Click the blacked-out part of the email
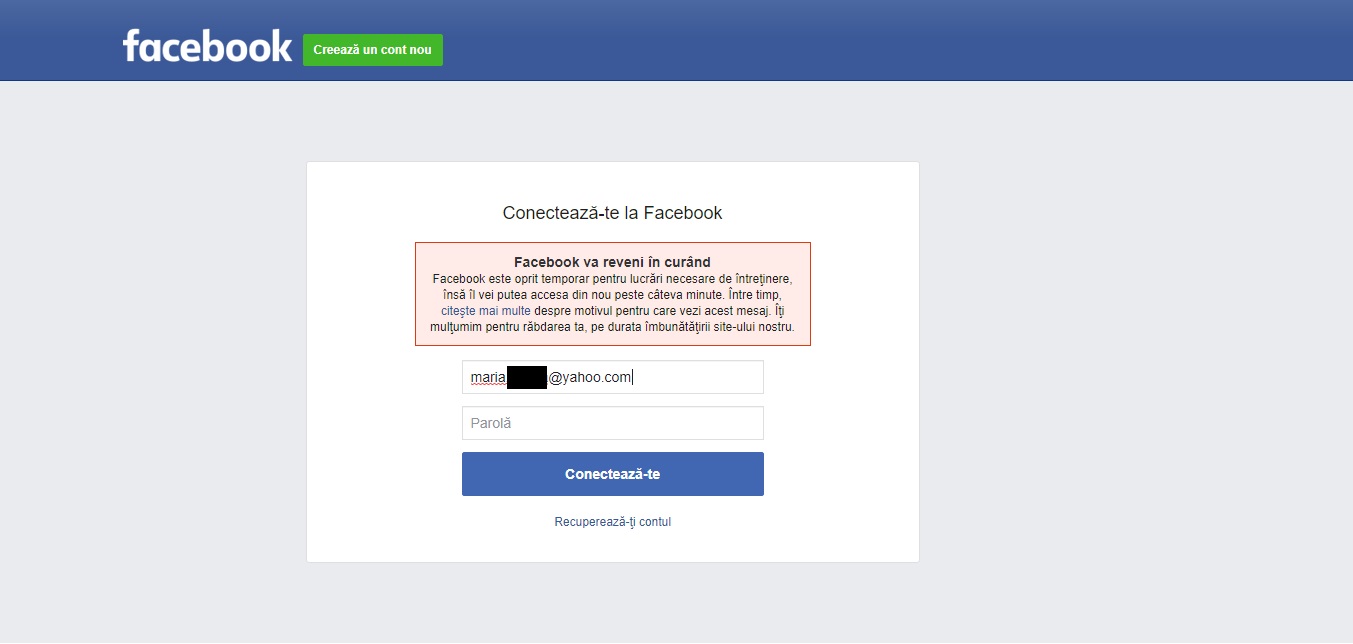 click(526, 377)
